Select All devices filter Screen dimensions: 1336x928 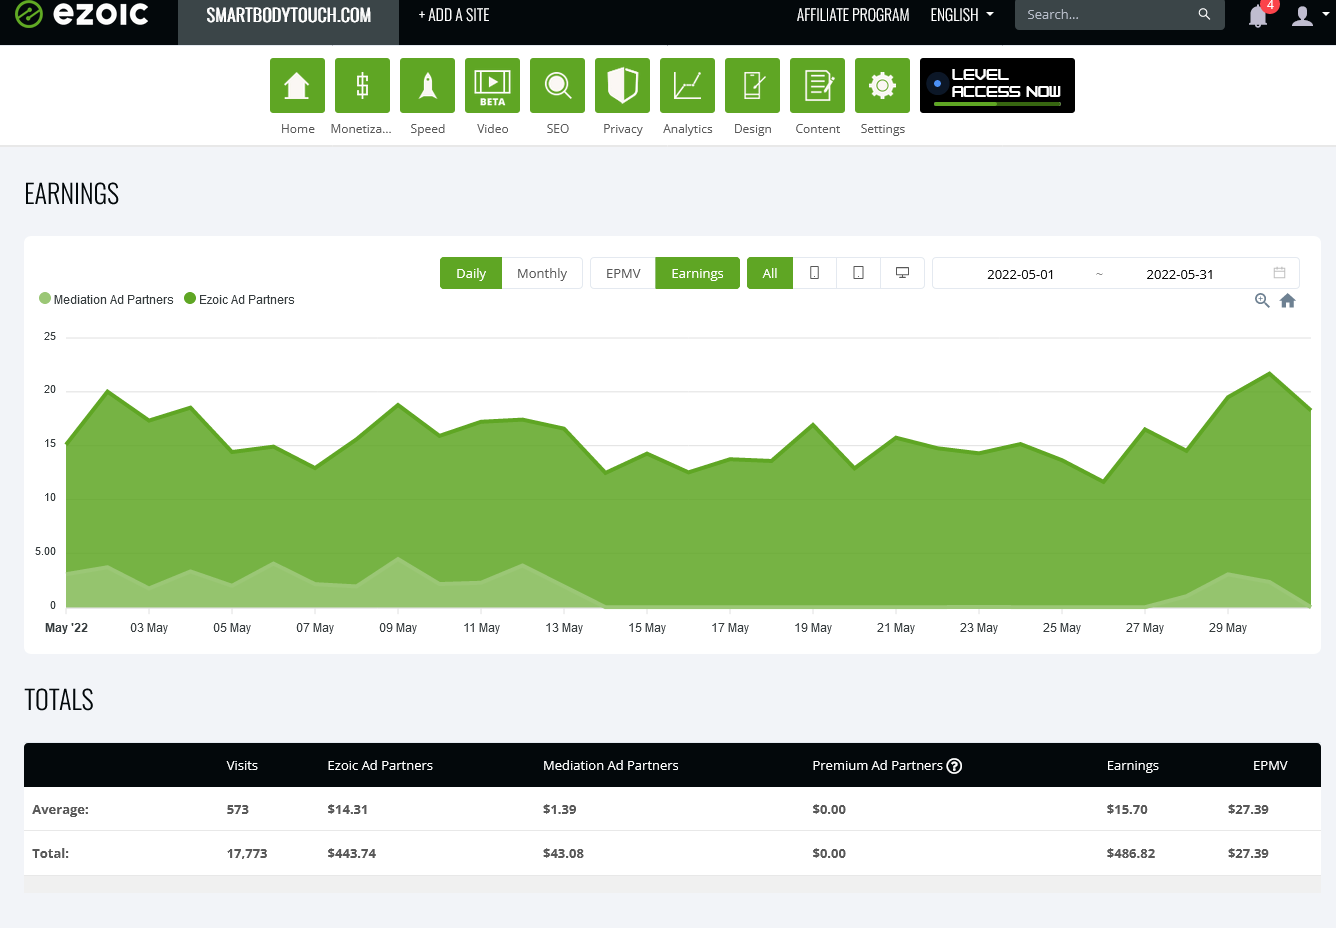(x=770, y=273)
